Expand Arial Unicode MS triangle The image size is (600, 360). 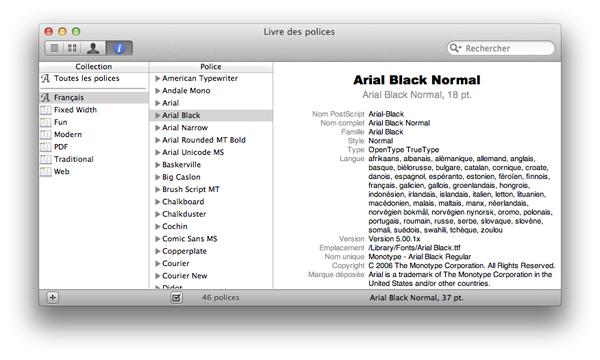point(157,152)
